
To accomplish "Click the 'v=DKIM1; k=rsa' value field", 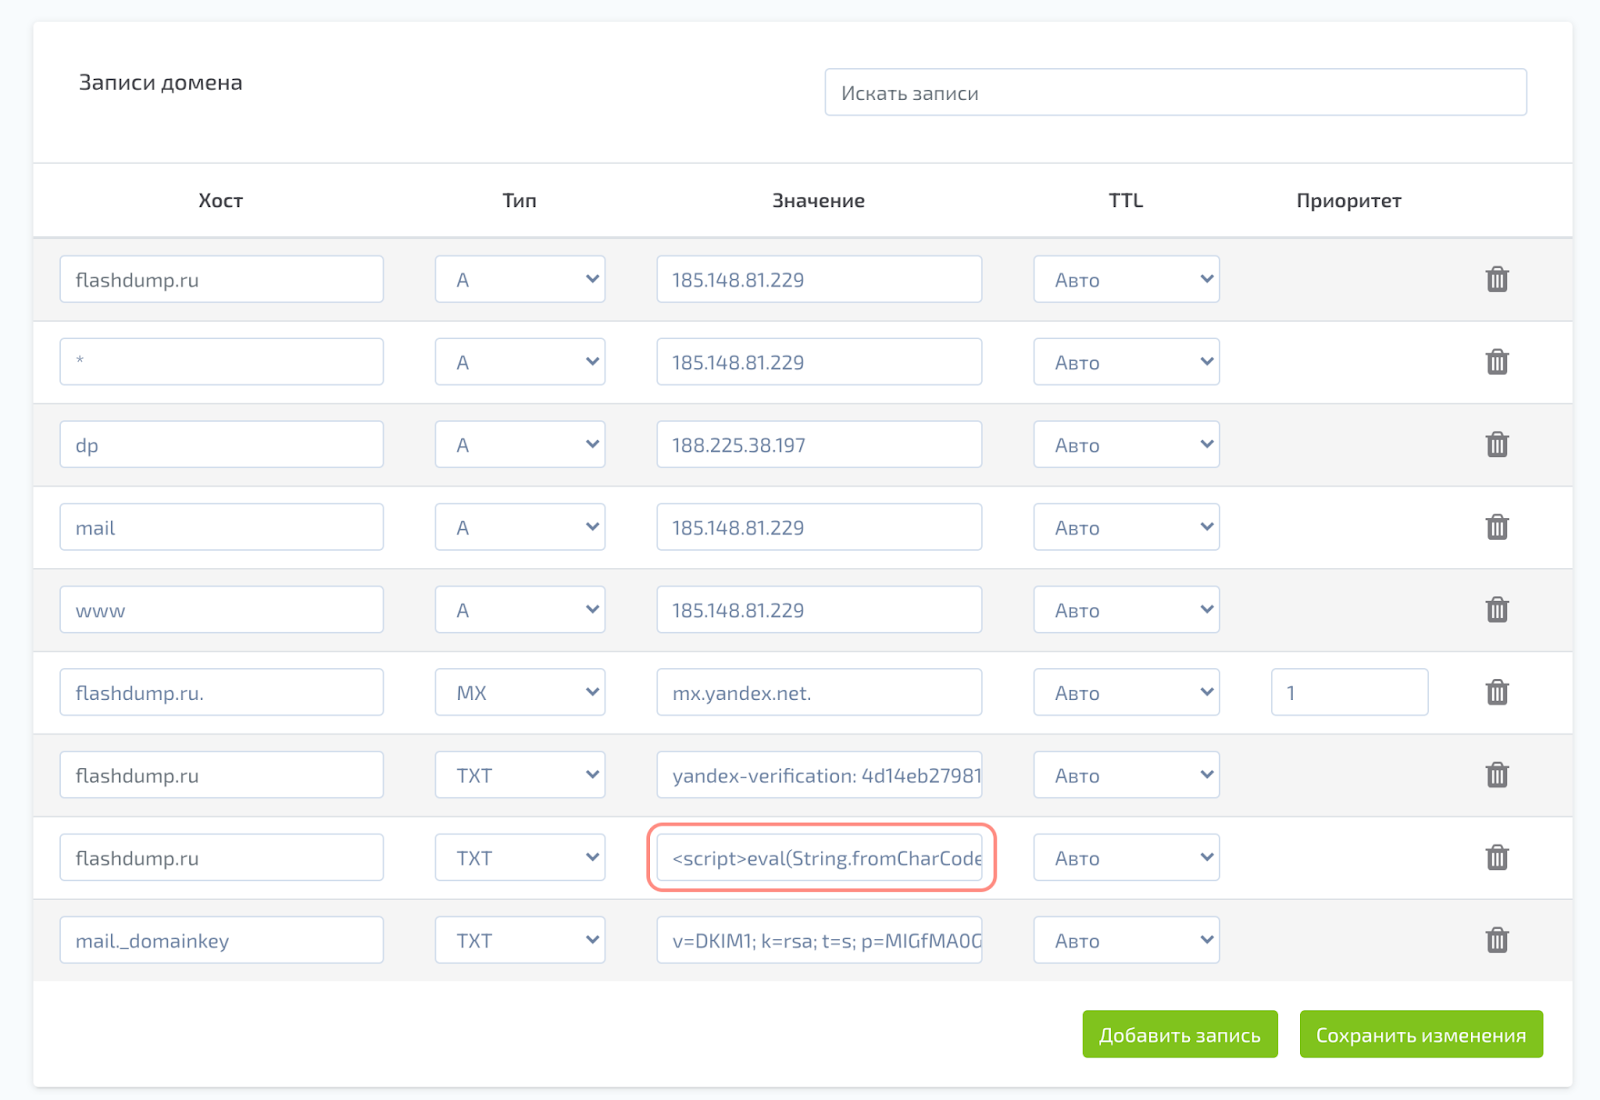I will point(819,940).
